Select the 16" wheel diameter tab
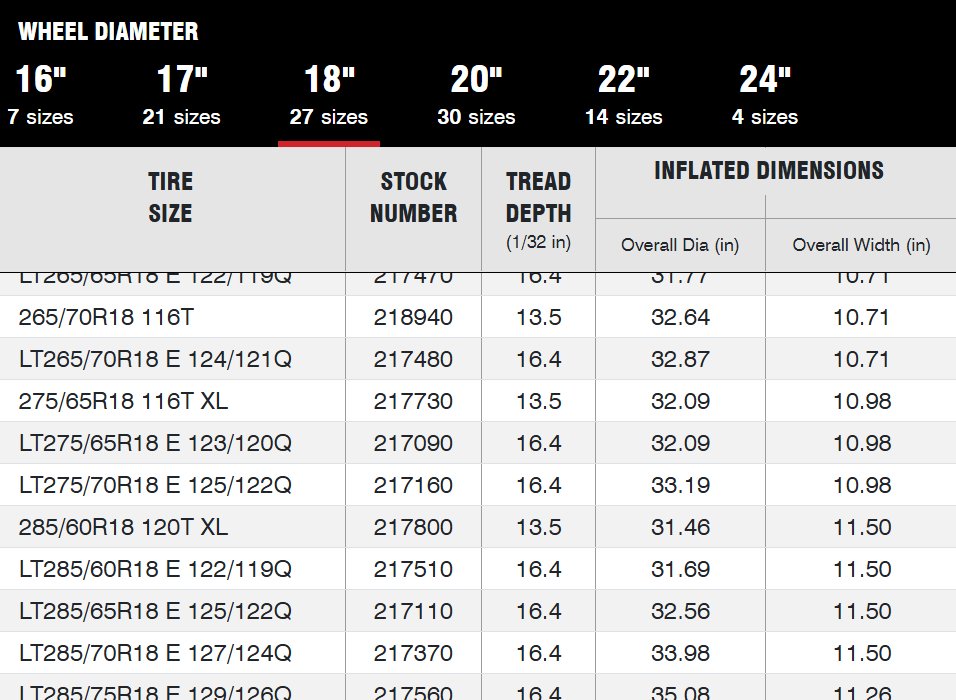 tap(40, 95)
